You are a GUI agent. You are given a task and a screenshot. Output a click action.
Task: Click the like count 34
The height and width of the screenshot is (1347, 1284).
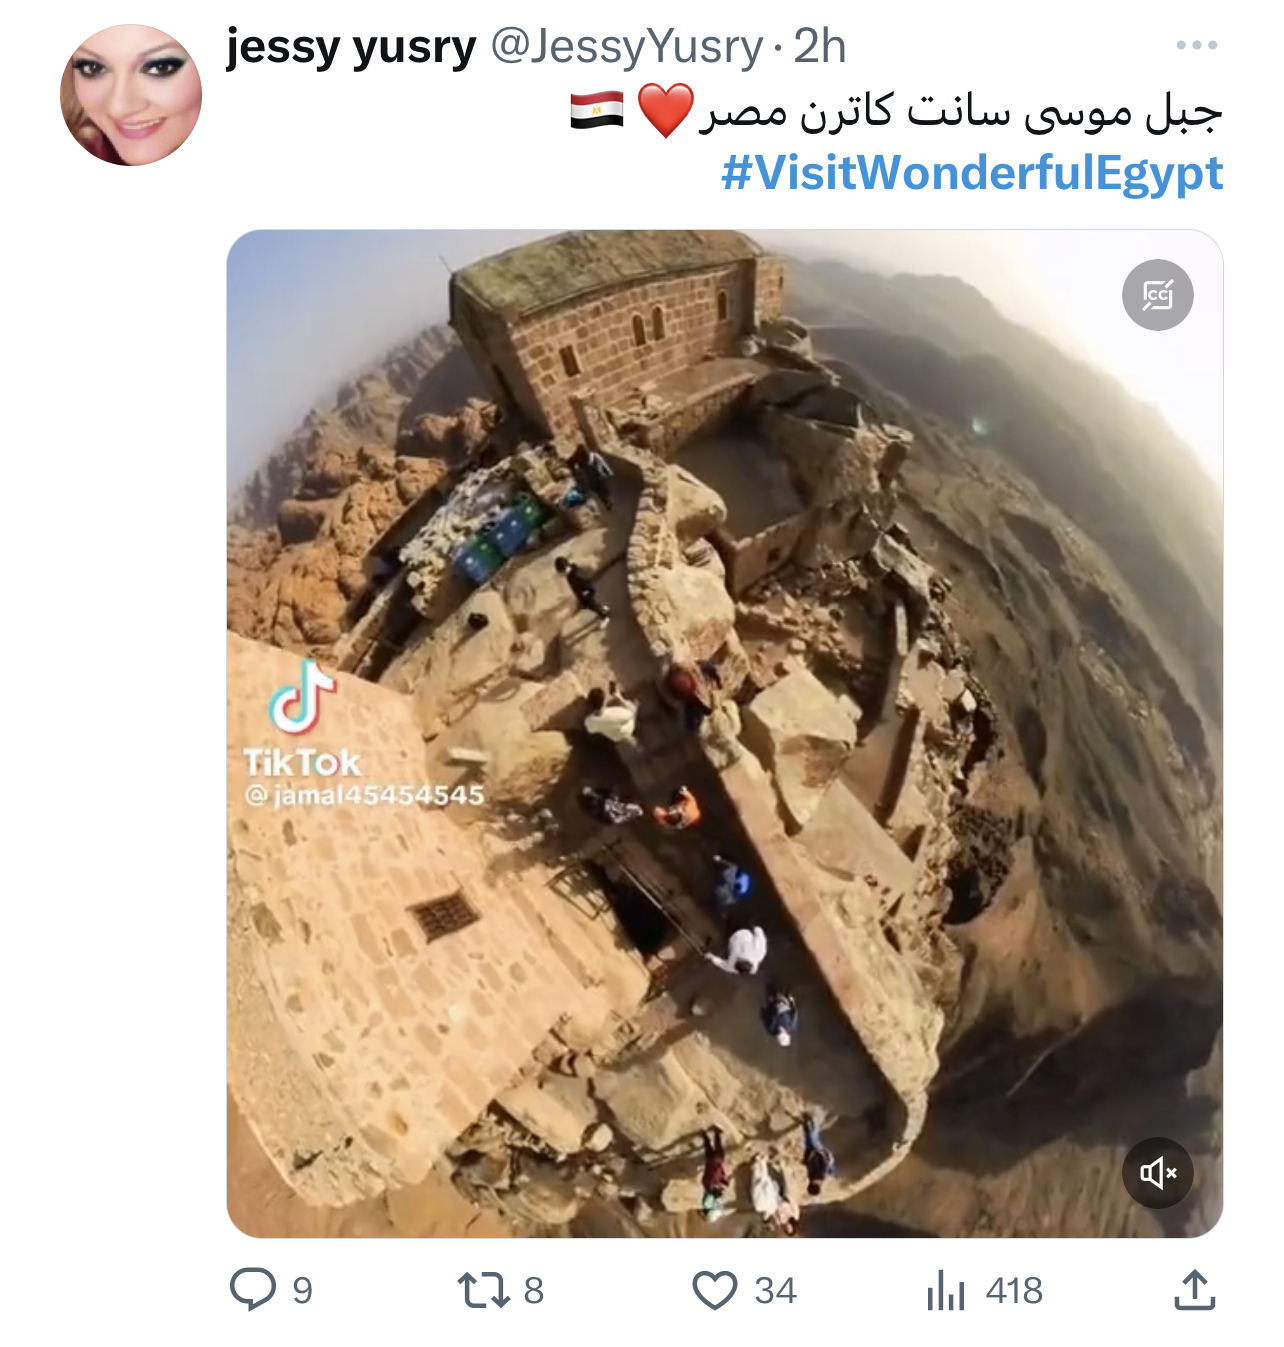click(x=775, y=1291)
